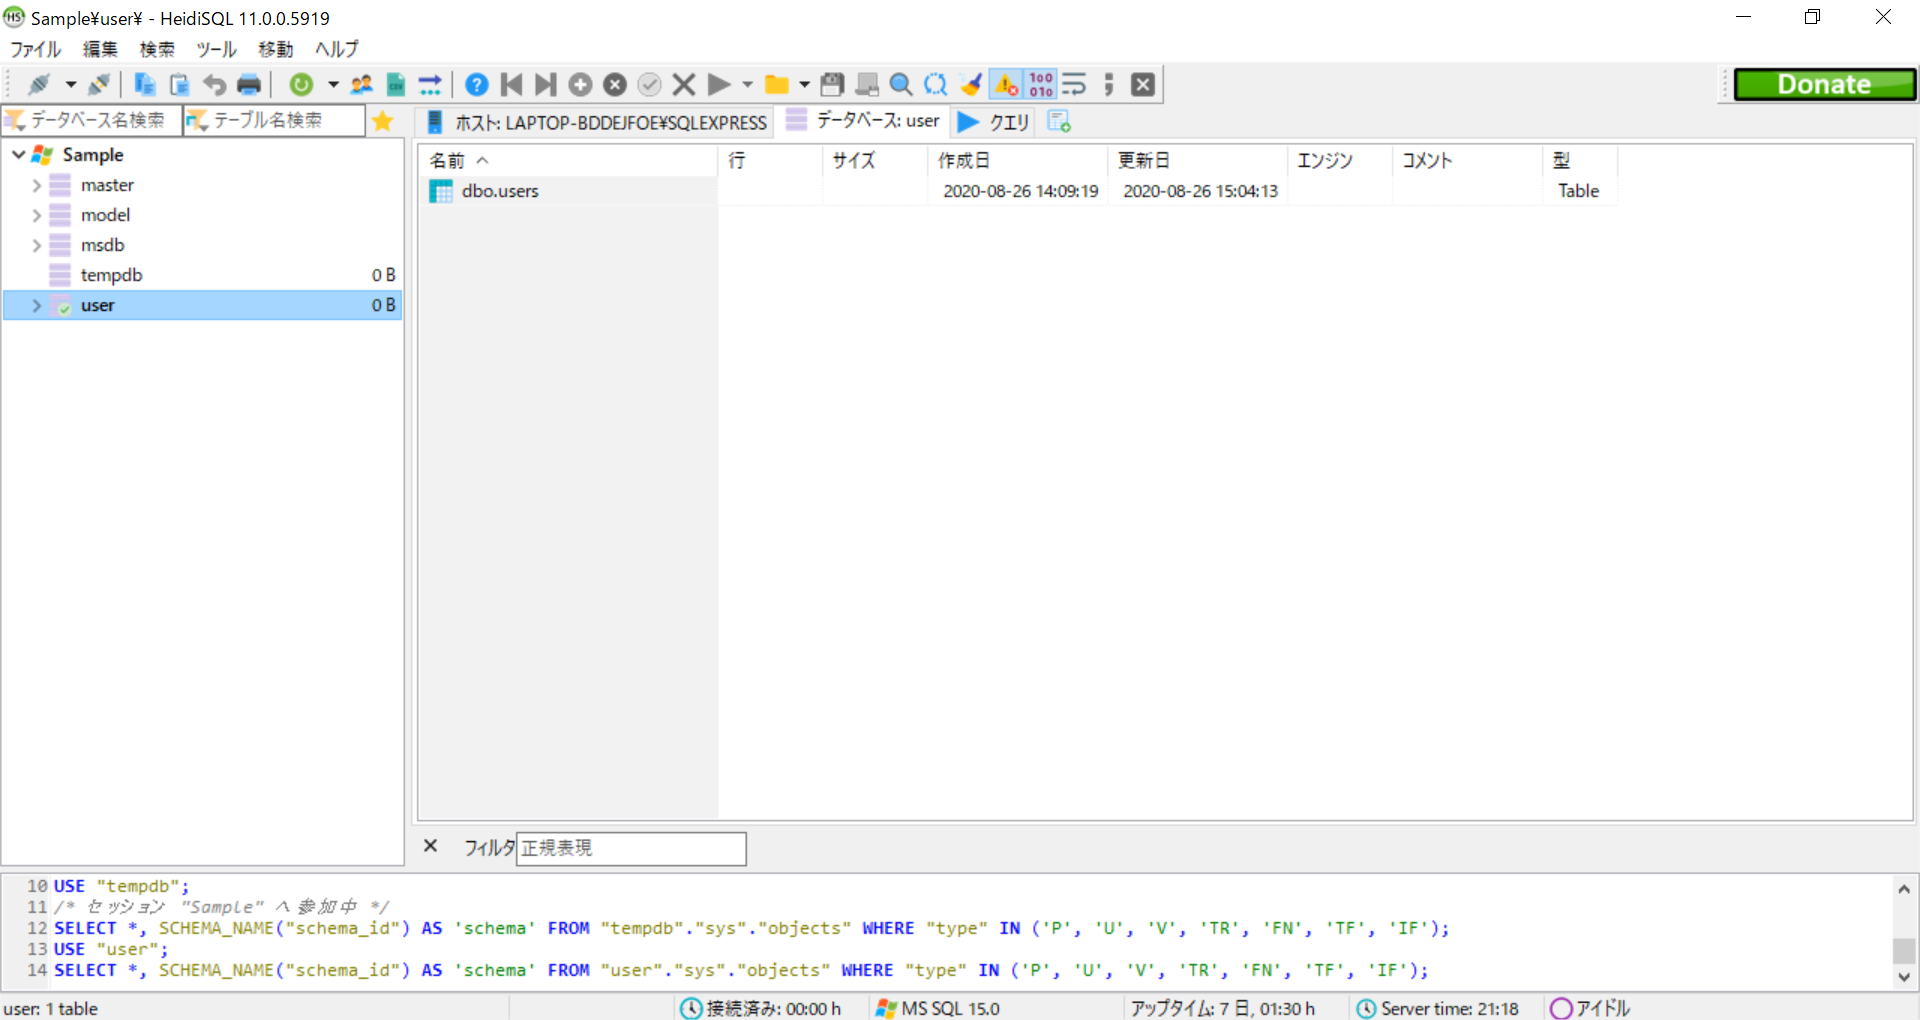Open the user manager icon

pyautogui.click(x=361, y=85)
